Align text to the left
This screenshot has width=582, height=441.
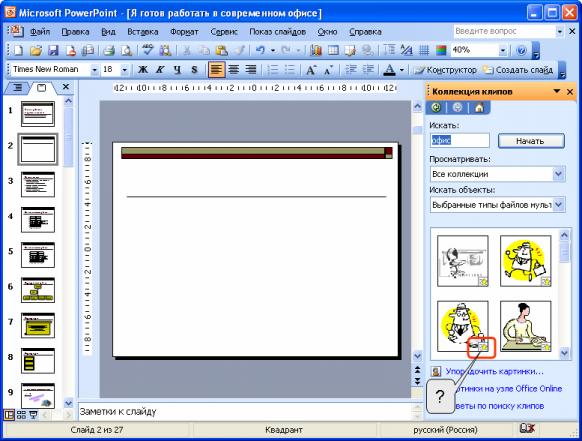pyautogui.click(x=216, y=69)
